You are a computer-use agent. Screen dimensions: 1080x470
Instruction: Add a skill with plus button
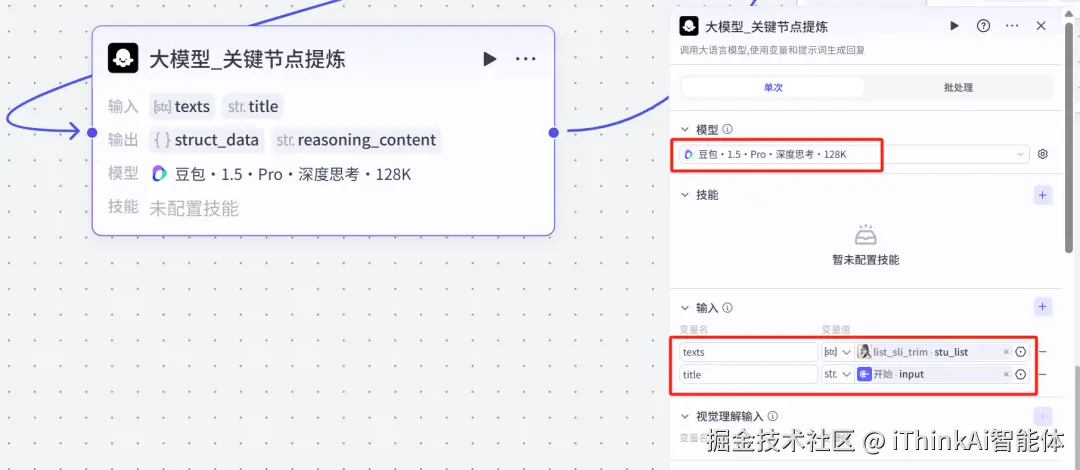(1043, 196)
